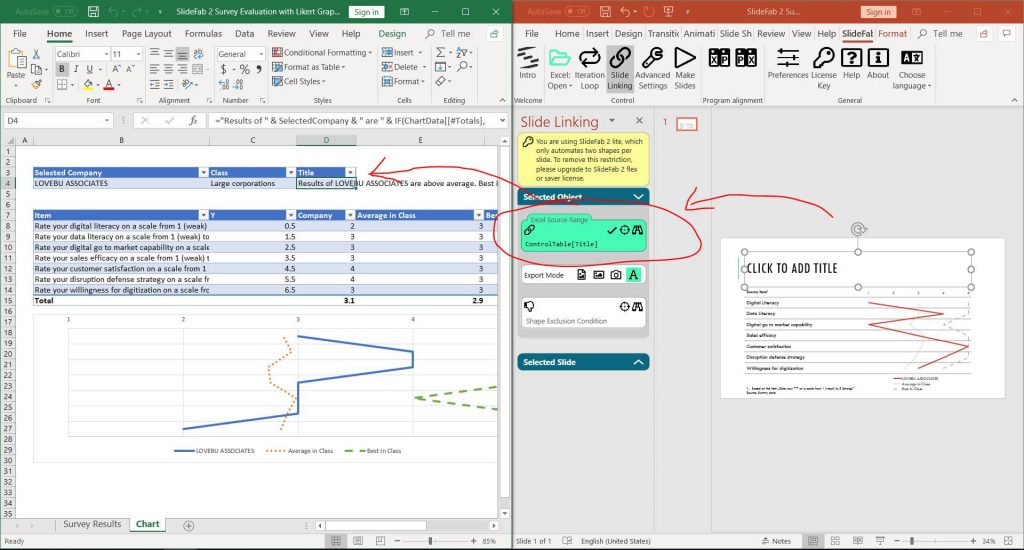Viewport: 1024px width, 550px height.
Task: Open the Excel Data tab
Action: click(x=244, y=33)
